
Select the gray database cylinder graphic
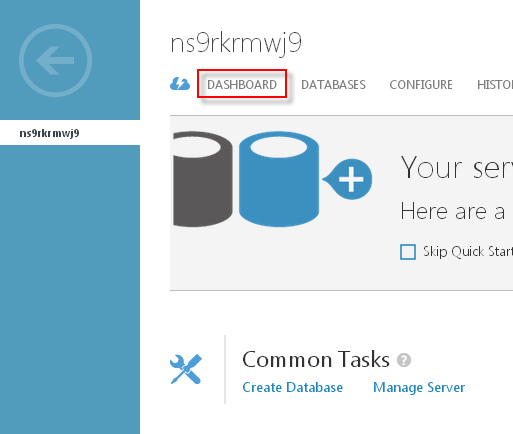click(x=203, y=179)
